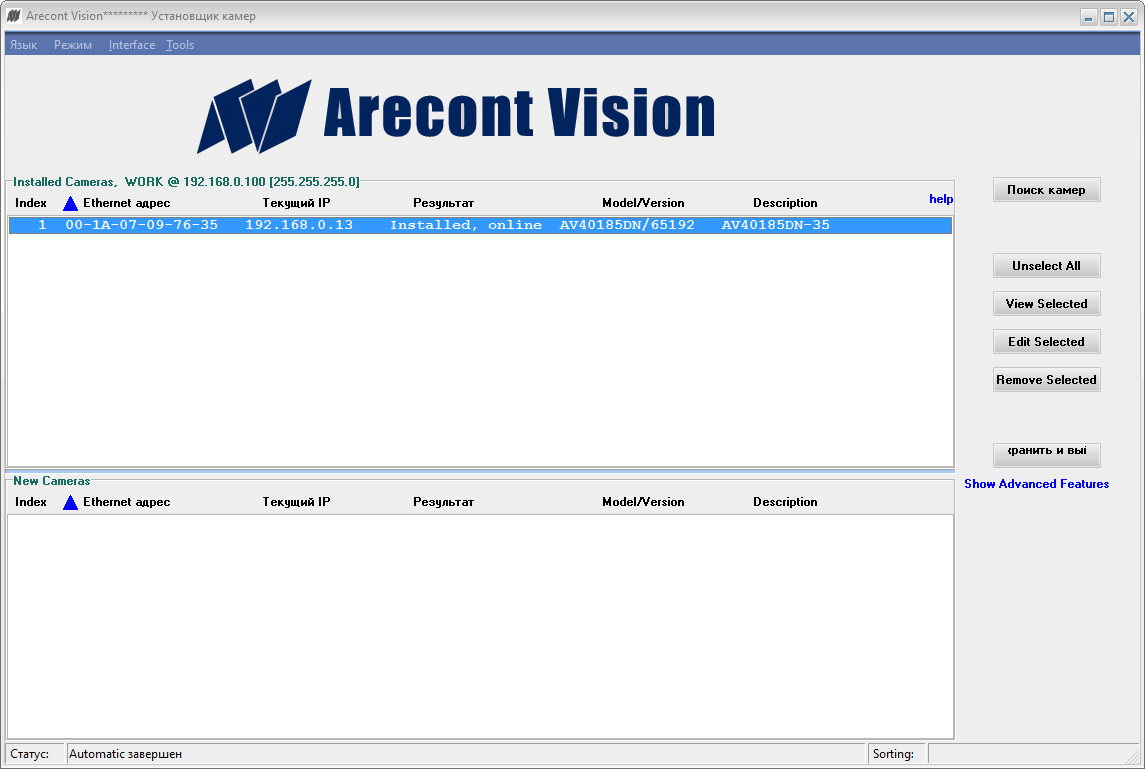Click Результат header in New Cameras
The width and height of the screenshot is (1145, 769).
tap(443, 502)
